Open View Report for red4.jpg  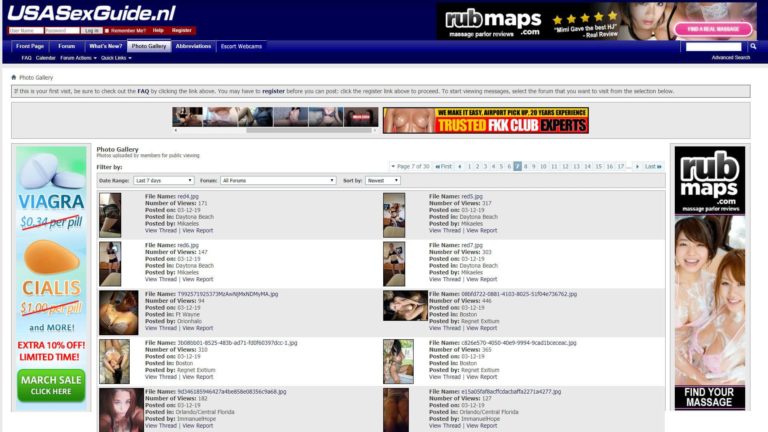pos(198,230)
